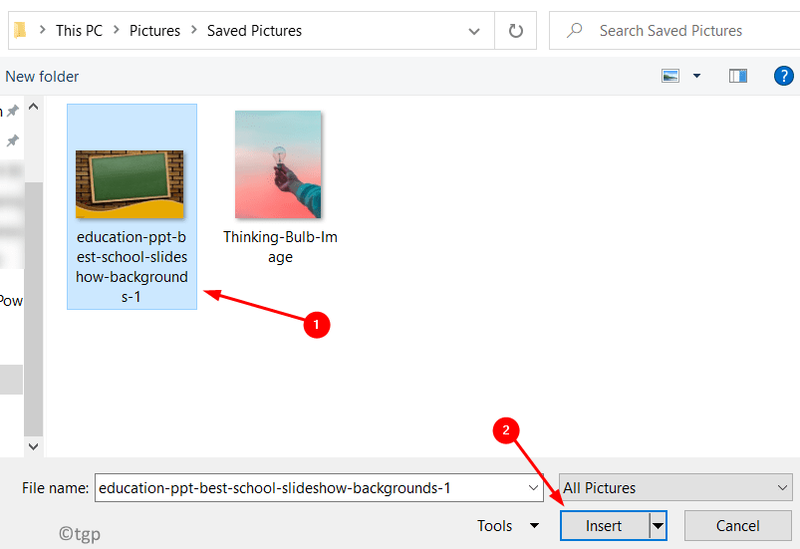Click the second pin icon in the sidebar
Viewport: 800px width, 549px height.
(x=13, y=140)
